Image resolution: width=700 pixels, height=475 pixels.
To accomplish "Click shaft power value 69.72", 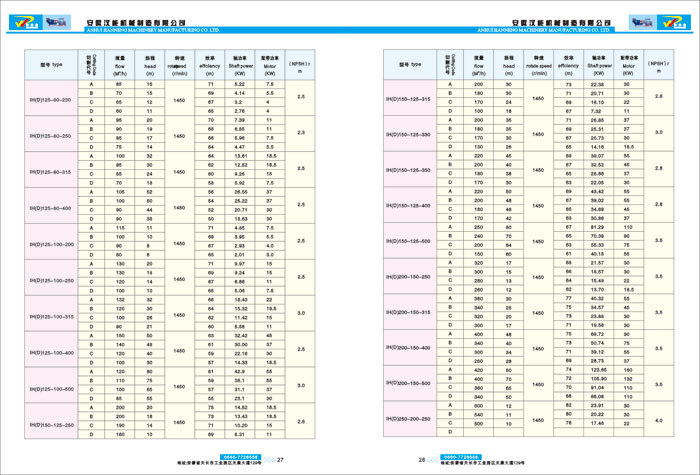I will click(598, 334).
